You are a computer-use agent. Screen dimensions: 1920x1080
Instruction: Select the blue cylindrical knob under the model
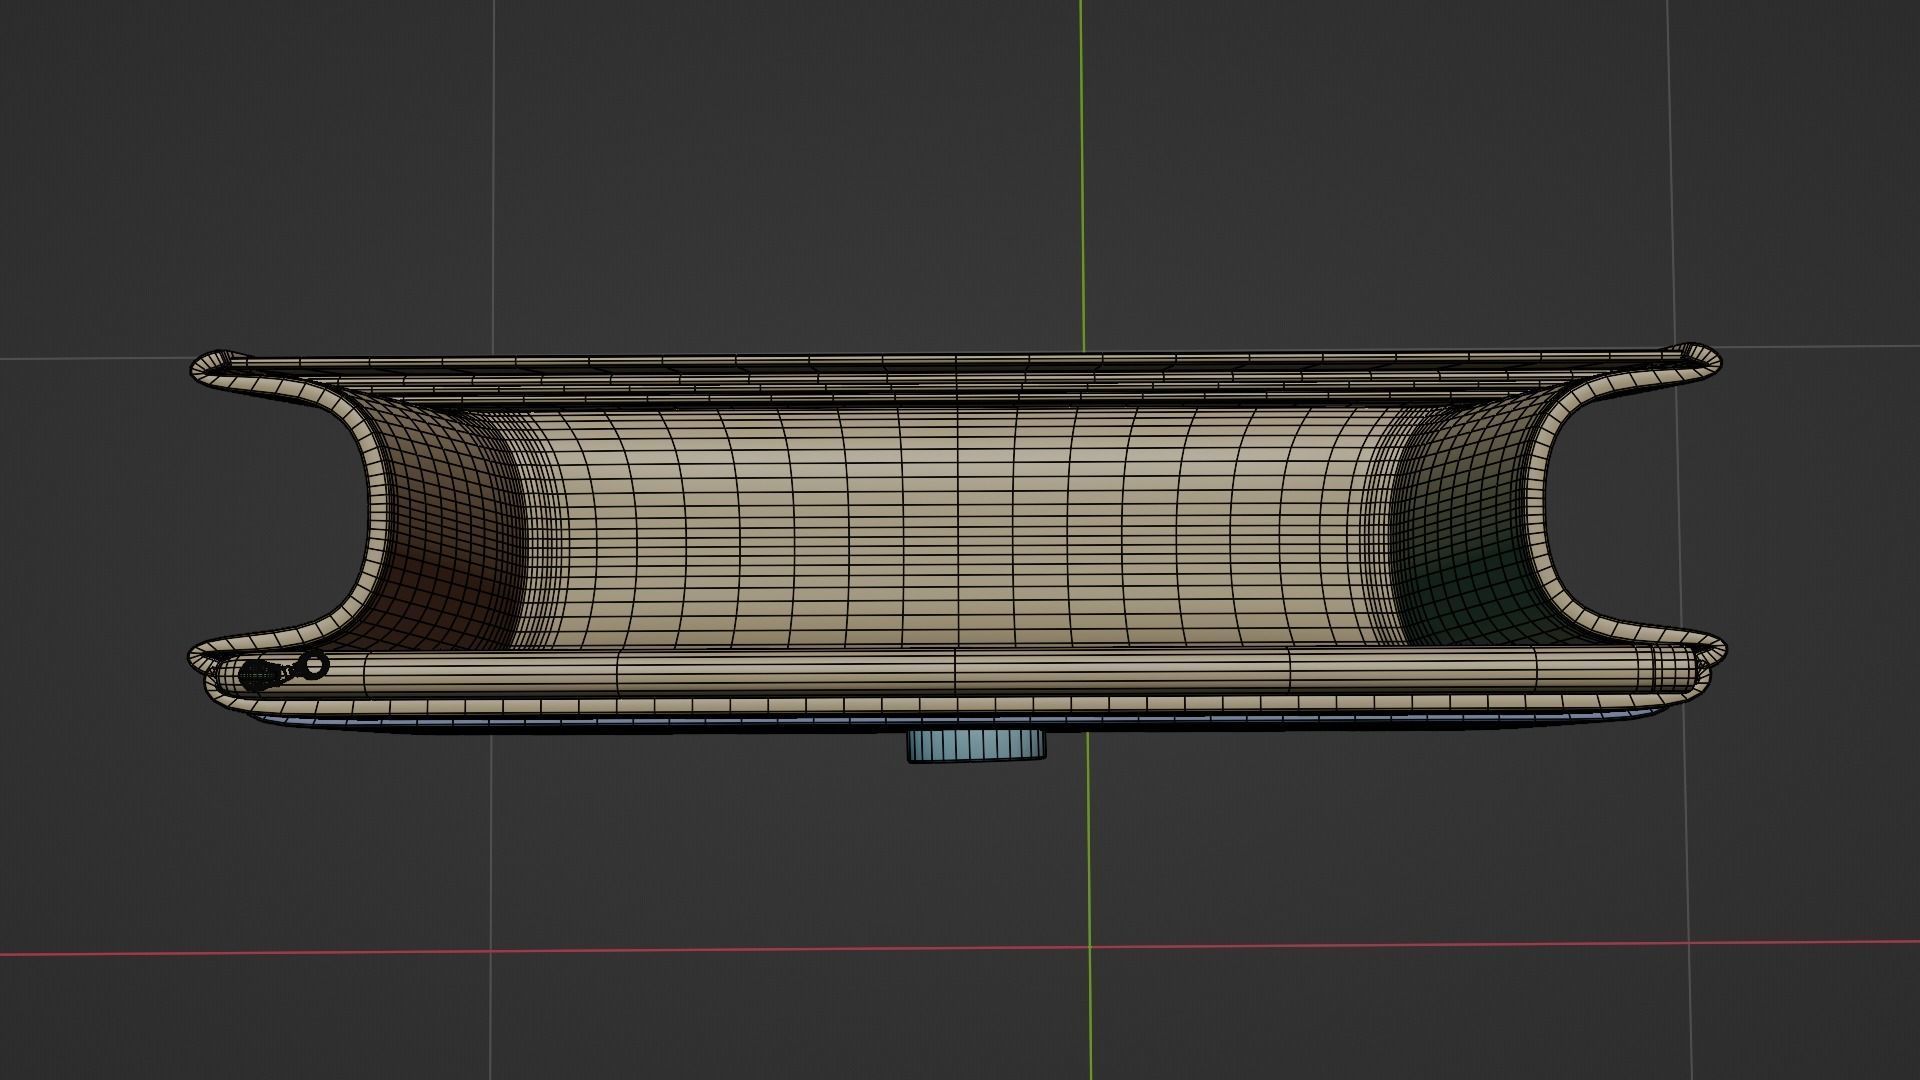[x=976, y=745]
